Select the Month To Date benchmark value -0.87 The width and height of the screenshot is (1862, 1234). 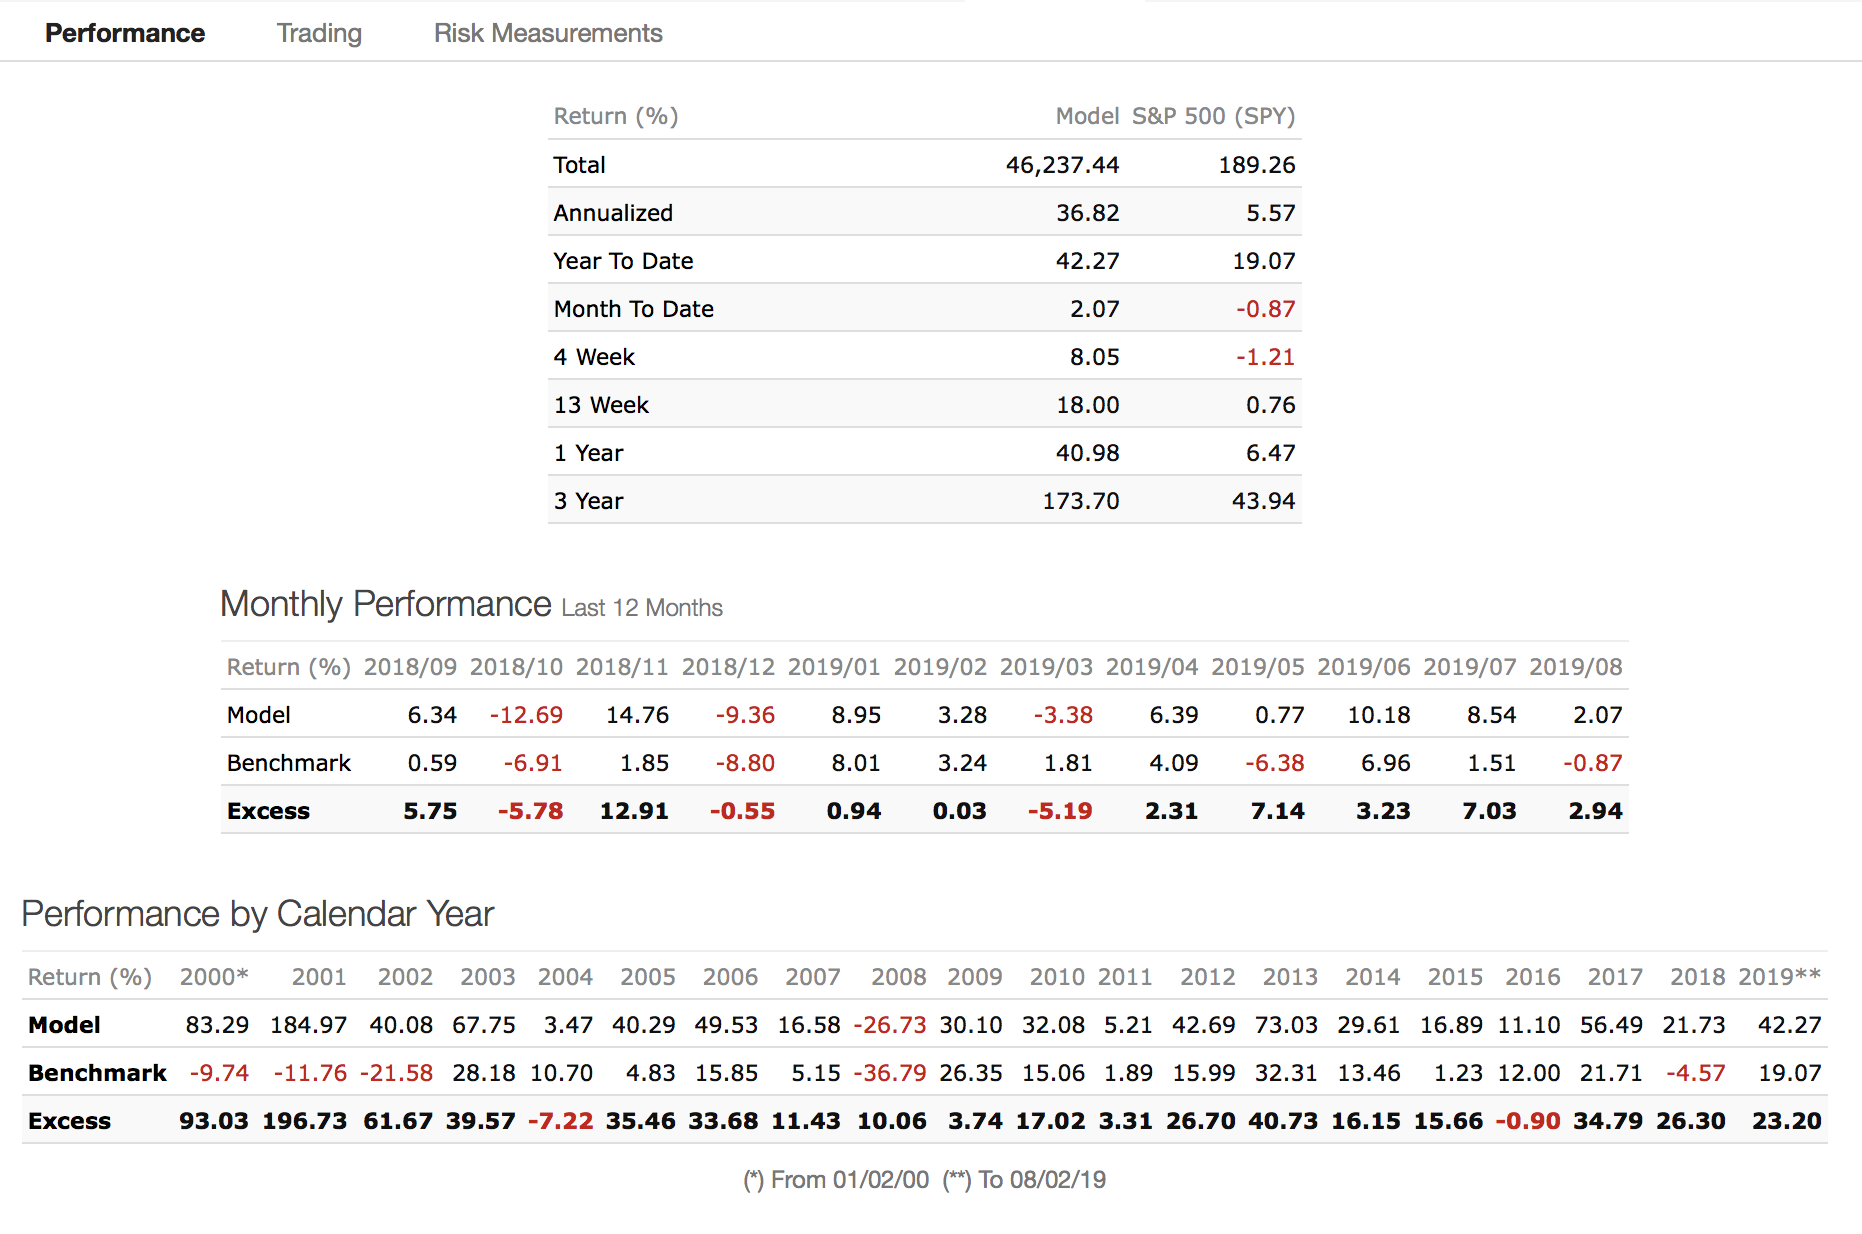[x=1264, y=309]
